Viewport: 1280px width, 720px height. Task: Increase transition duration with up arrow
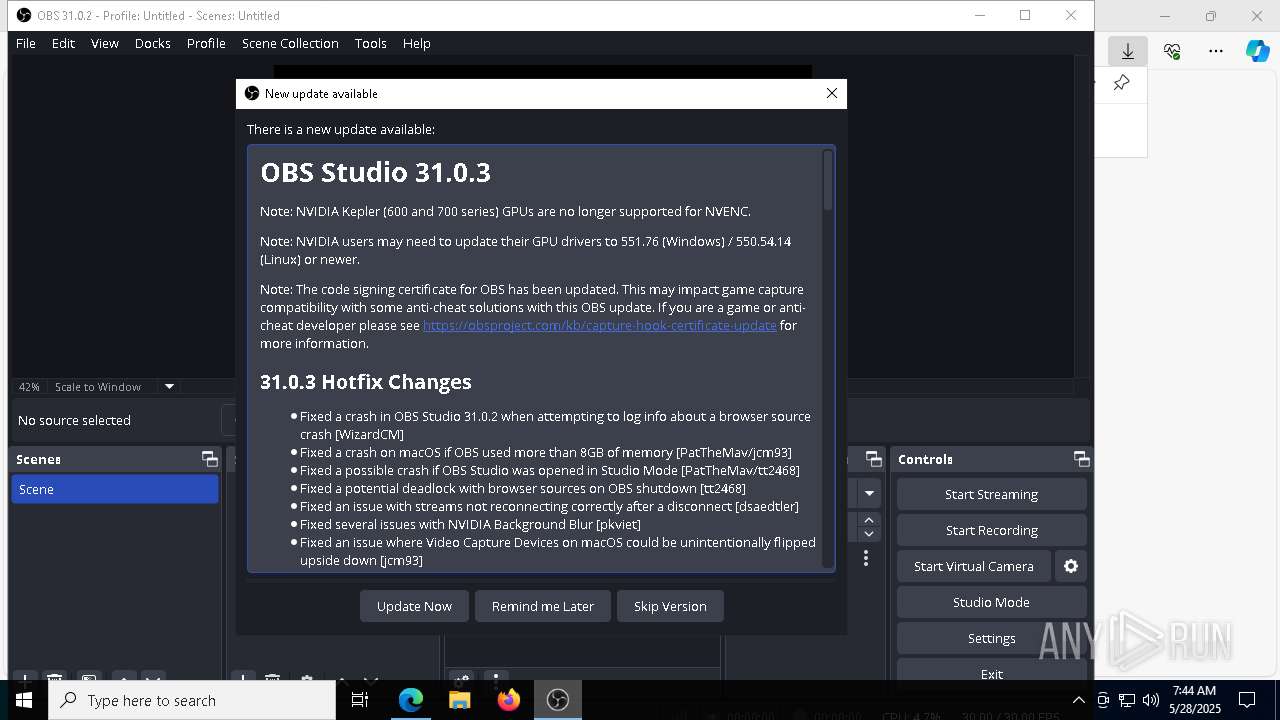pos(869,520)
